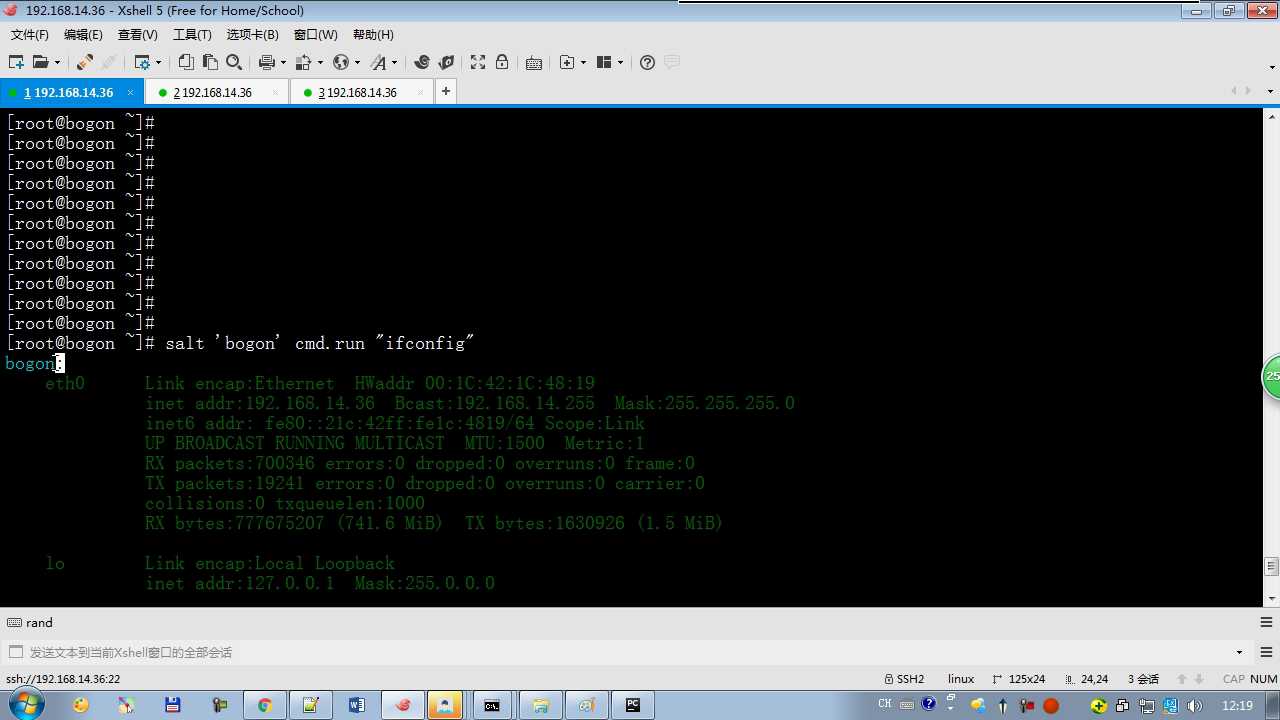1280x720 pixels.
Task: Open the 帮助(H) menu
Action: click(x=373, y=35)
